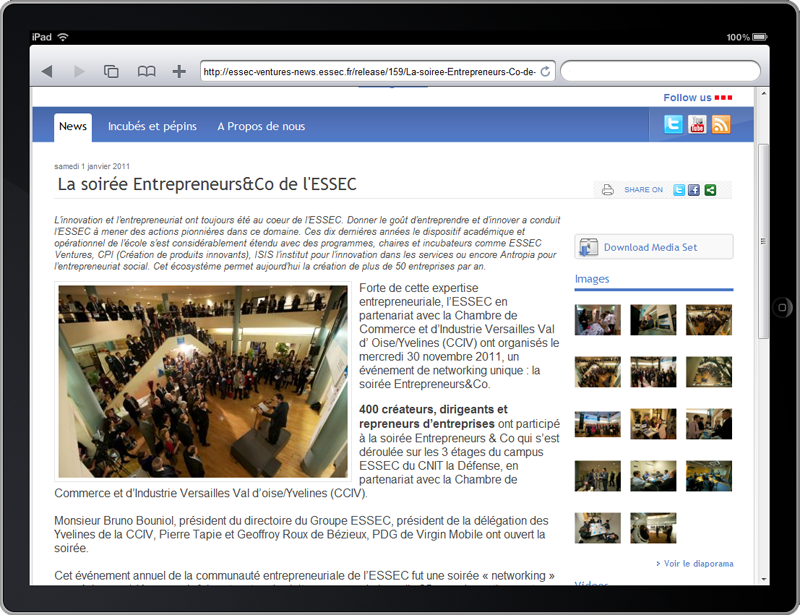The width and height of the screenshot is (800, 615).
Task: Share on Twitter via small share icon
Action: [x=679, y=190]
